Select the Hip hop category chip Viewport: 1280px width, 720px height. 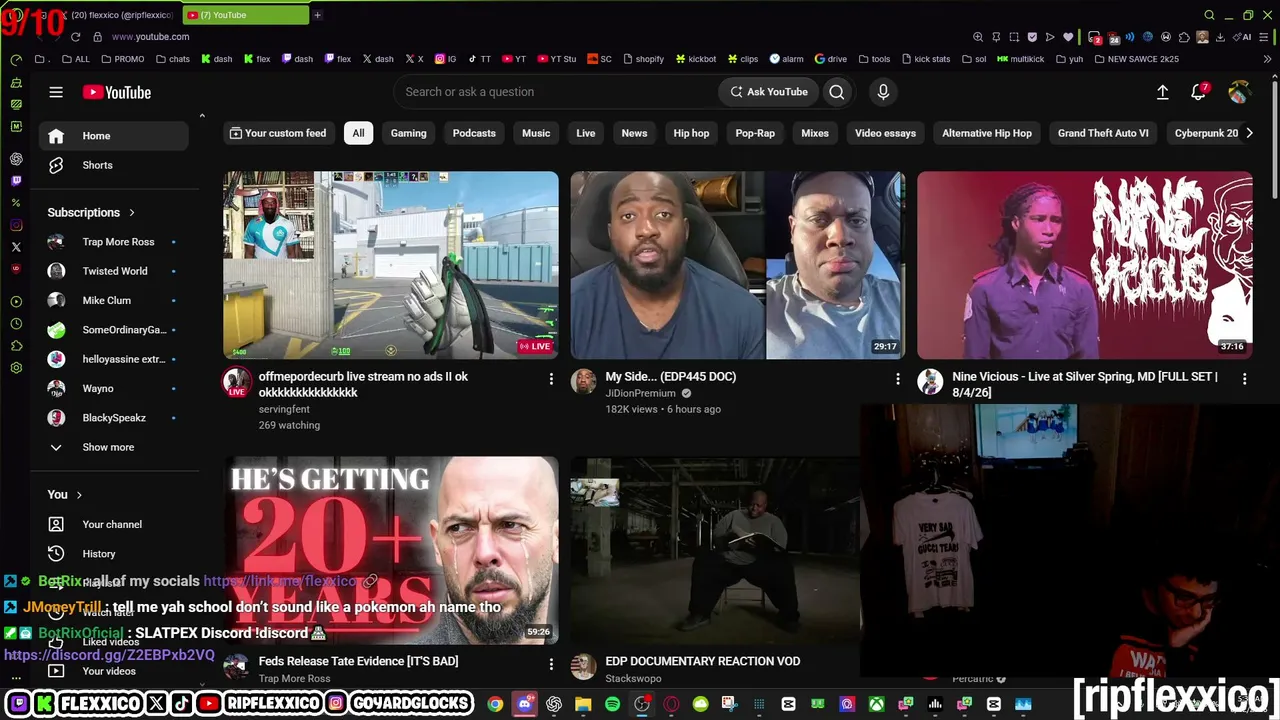click(691, 133)
